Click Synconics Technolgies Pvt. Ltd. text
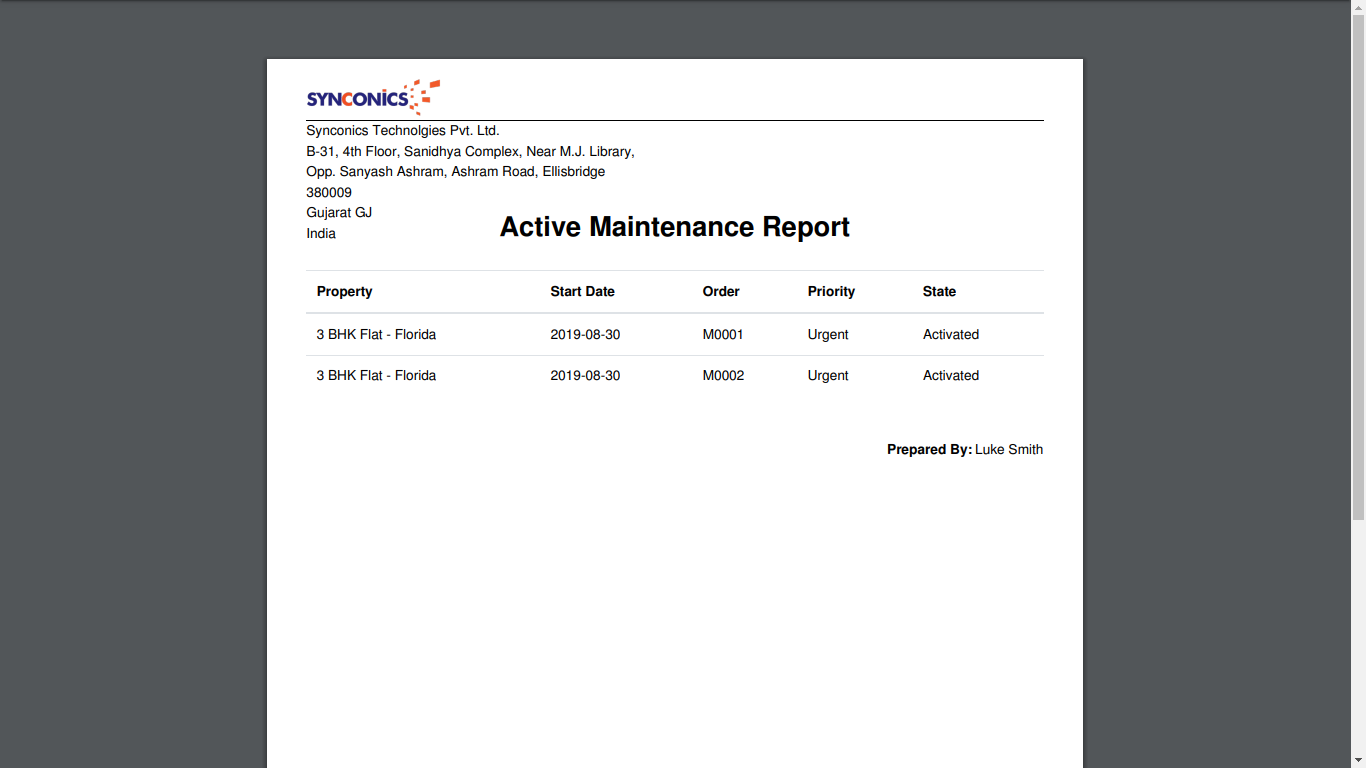 click(x=402, y=131)
